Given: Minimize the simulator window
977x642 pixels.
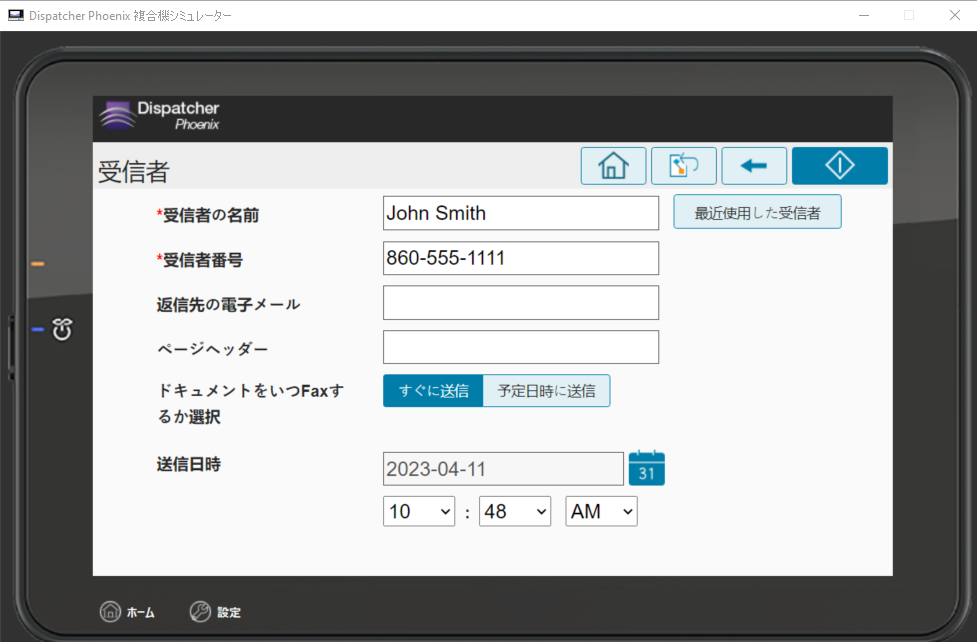Looking at the screenshot, I should point(864,15).
